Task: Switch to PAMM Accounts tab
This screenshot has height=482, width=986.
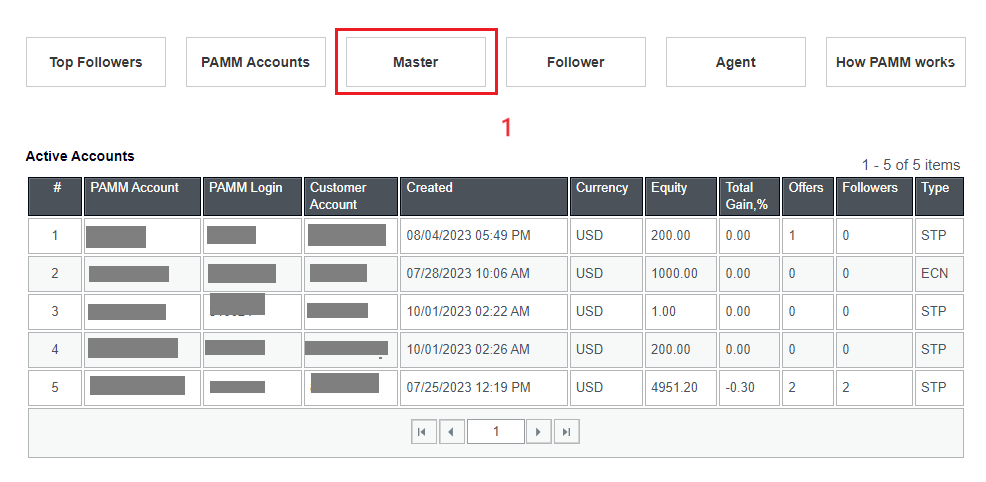Action: pyautogui.click(x=255, y=62)
